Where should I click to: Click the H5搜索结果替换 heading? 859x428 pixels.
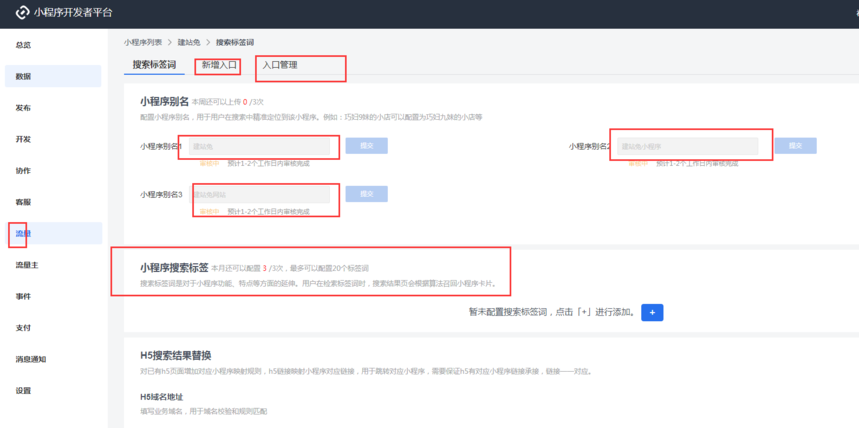click(176, 356)
